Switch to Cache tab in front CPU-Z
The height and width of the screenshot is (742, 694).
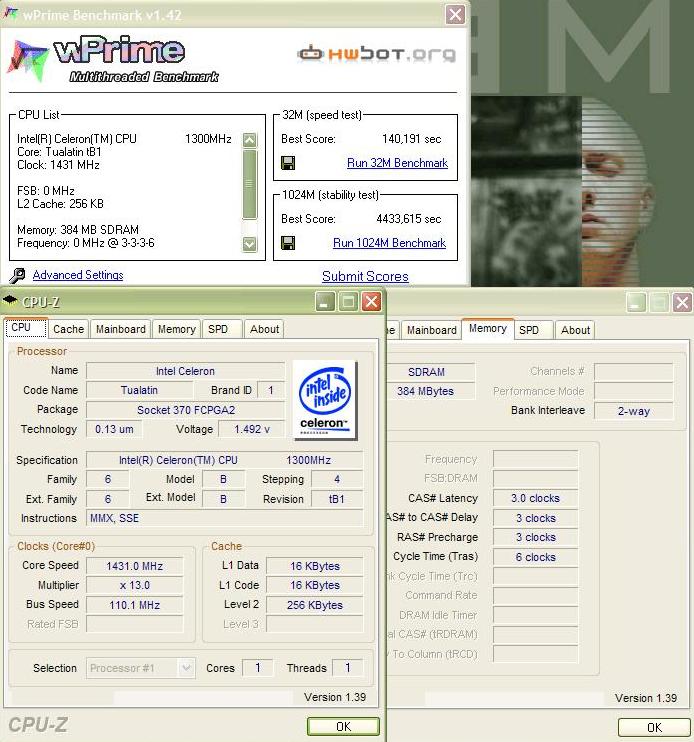point(69,329)
